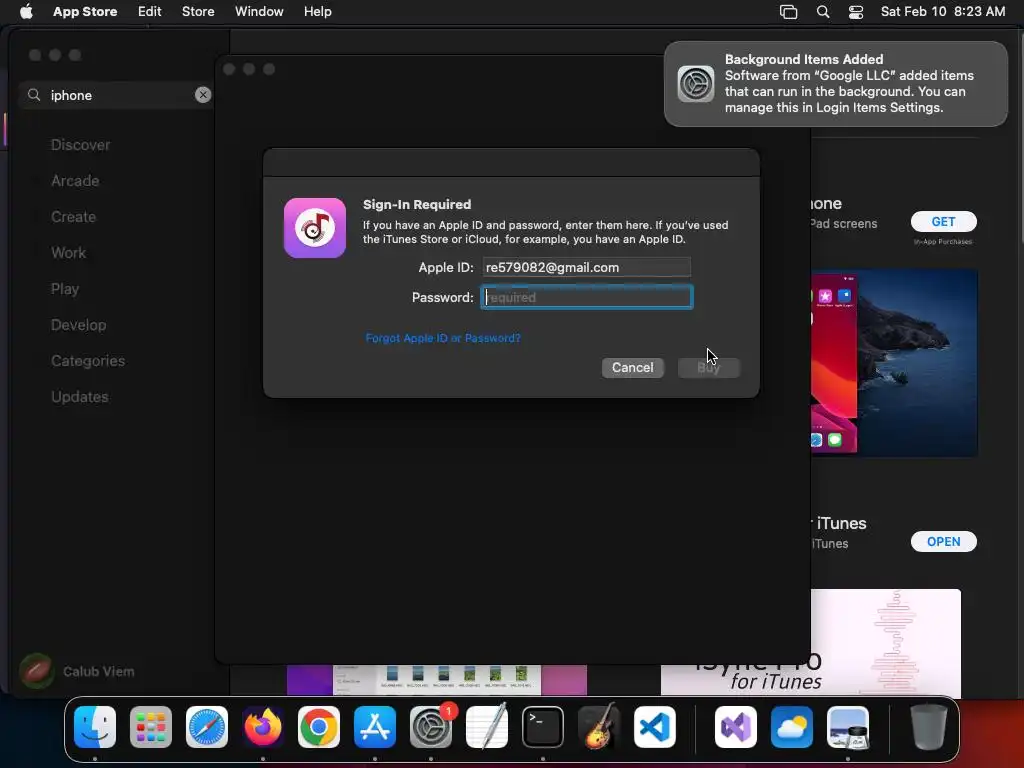Open the Apple menu

(x=26, y=11)
